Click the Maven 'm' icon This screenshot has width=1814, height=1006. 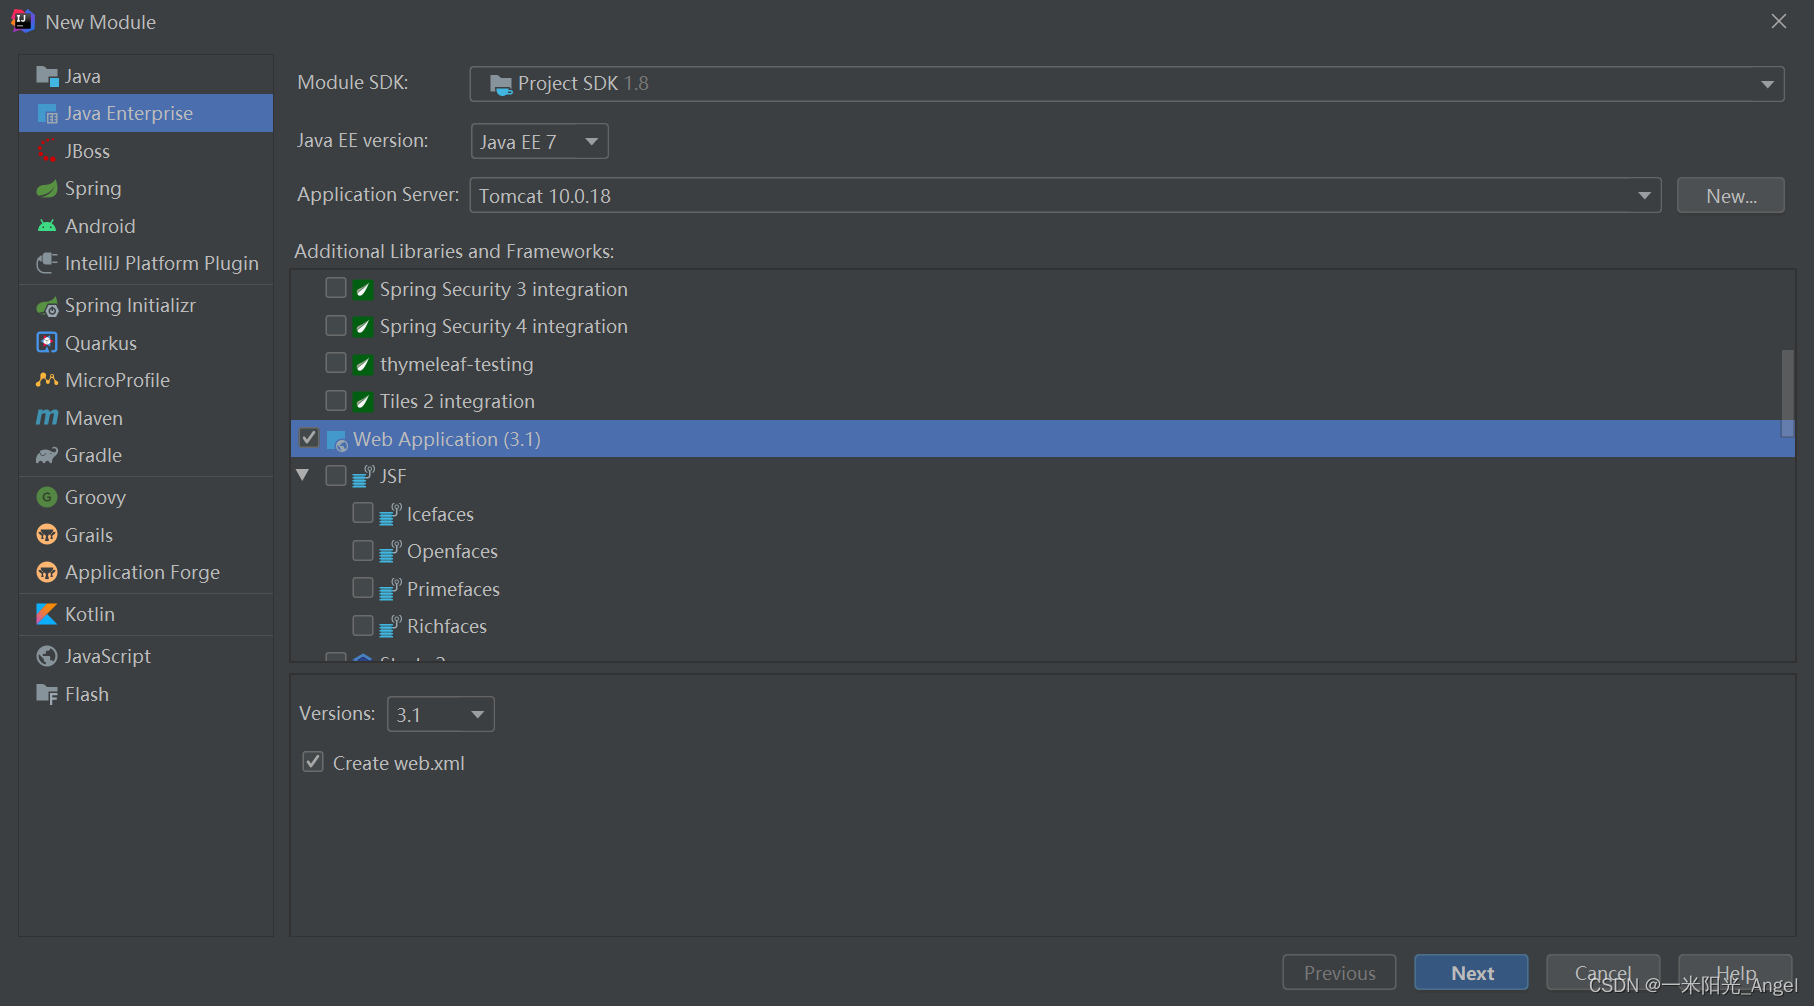(47, 418)
